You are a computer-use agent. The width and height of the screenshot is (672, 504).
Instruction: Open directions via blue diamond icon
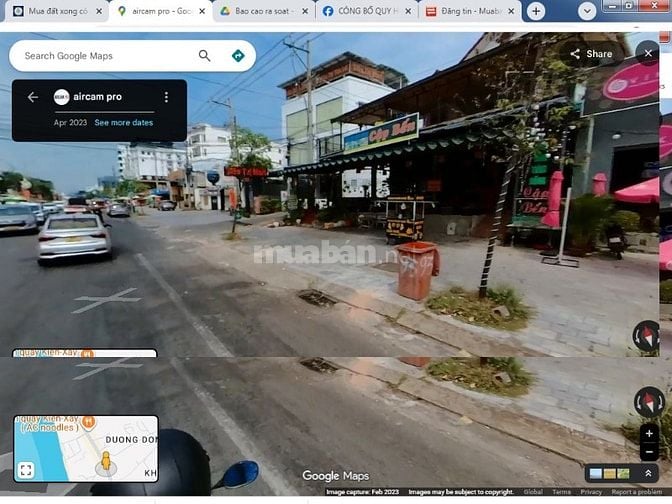click(238, 56)
